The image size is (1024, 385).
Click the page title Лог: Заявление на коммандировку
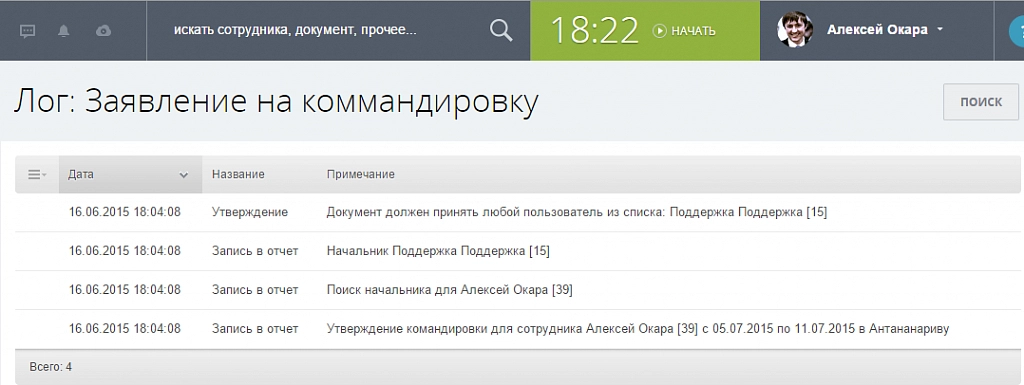(276, 102)
